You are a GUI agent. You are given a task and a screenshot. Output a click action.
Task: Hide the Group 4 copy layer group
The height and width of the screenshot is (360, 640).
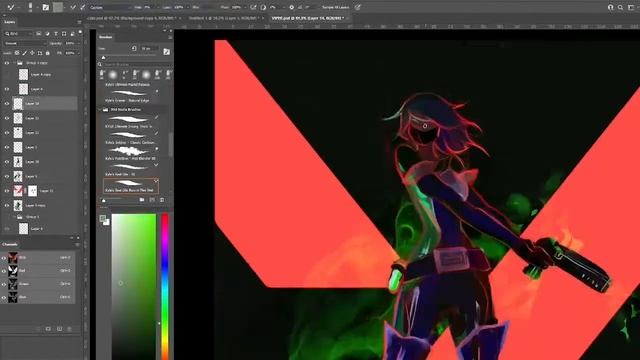pos(7,63)
